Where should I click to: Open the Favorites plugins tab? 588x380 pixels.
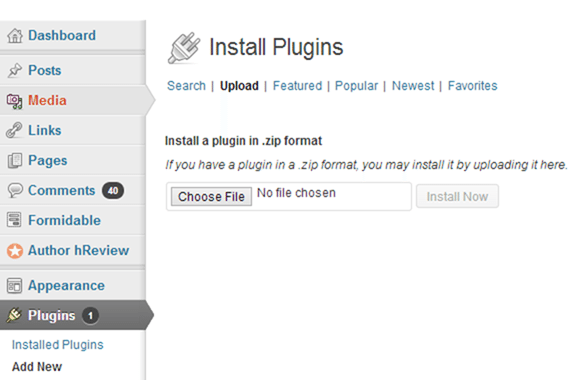(x=472, y=86)
